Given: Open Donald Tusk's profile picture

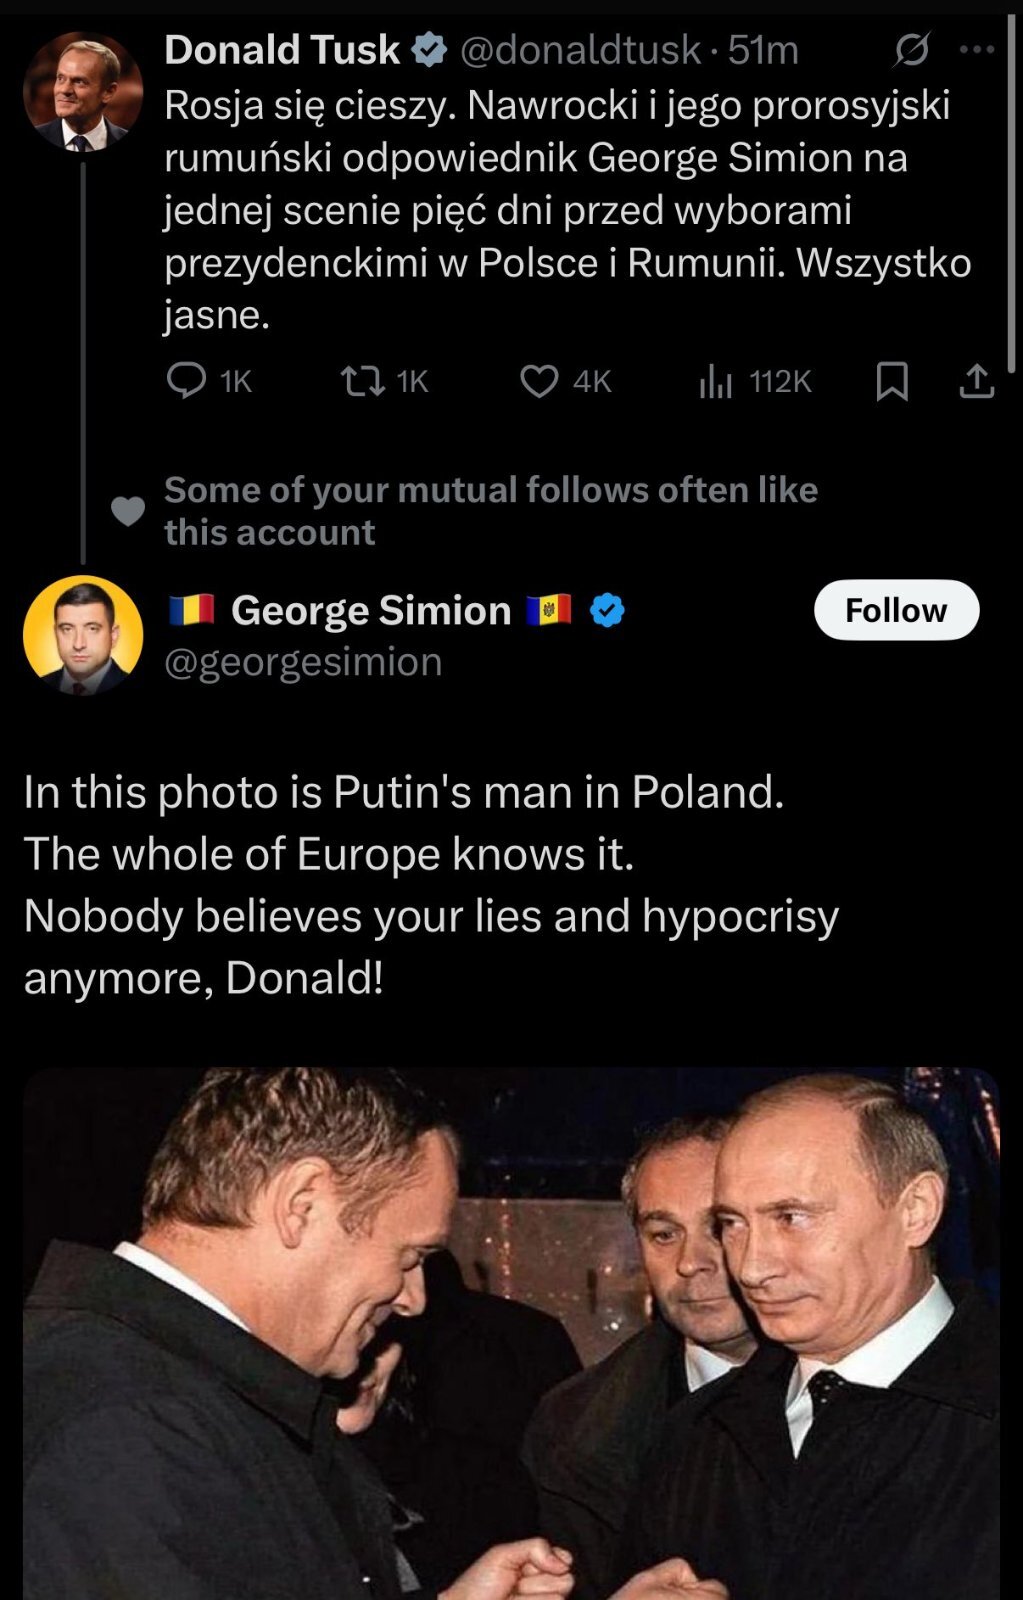Looking at the screenshot, I should [x=82, y=92].
